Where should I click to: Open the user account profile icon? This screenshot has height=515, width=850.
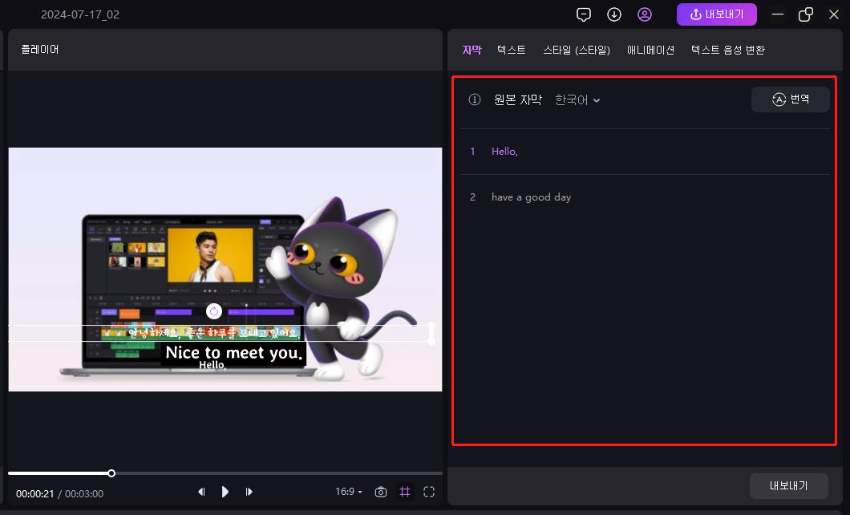[645, 15]
